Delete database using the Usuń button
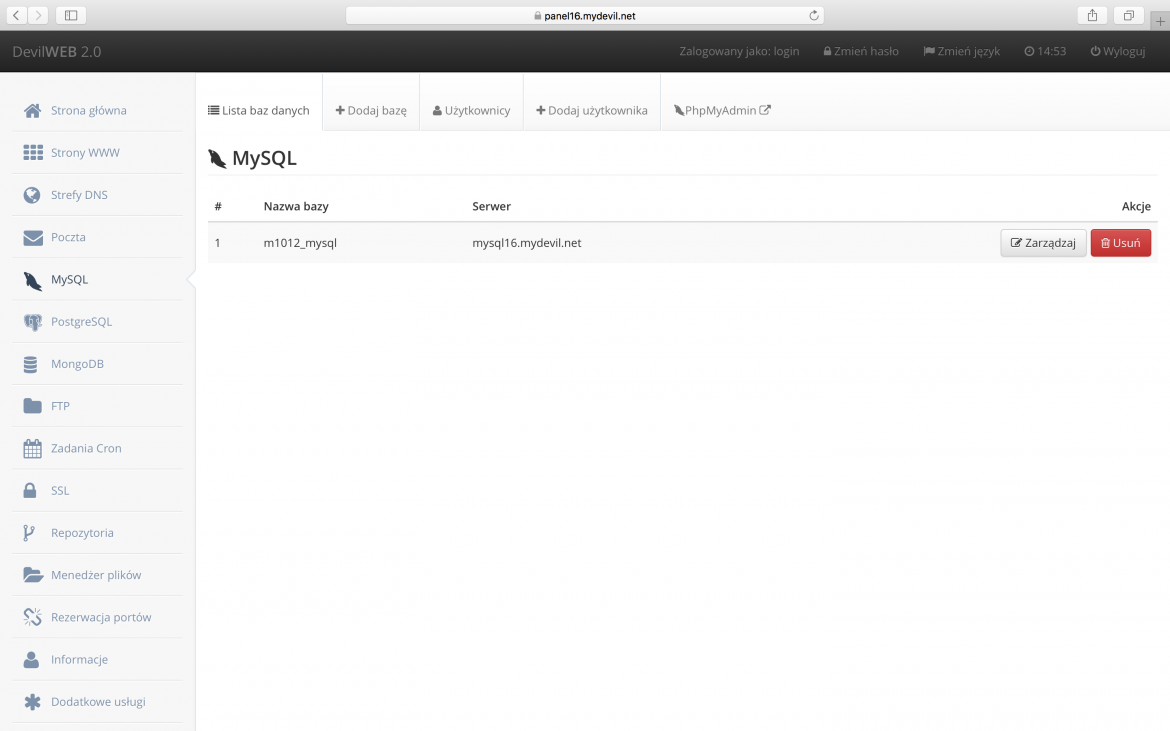Screen dimensions: 1170x731 click(1120, 242)
